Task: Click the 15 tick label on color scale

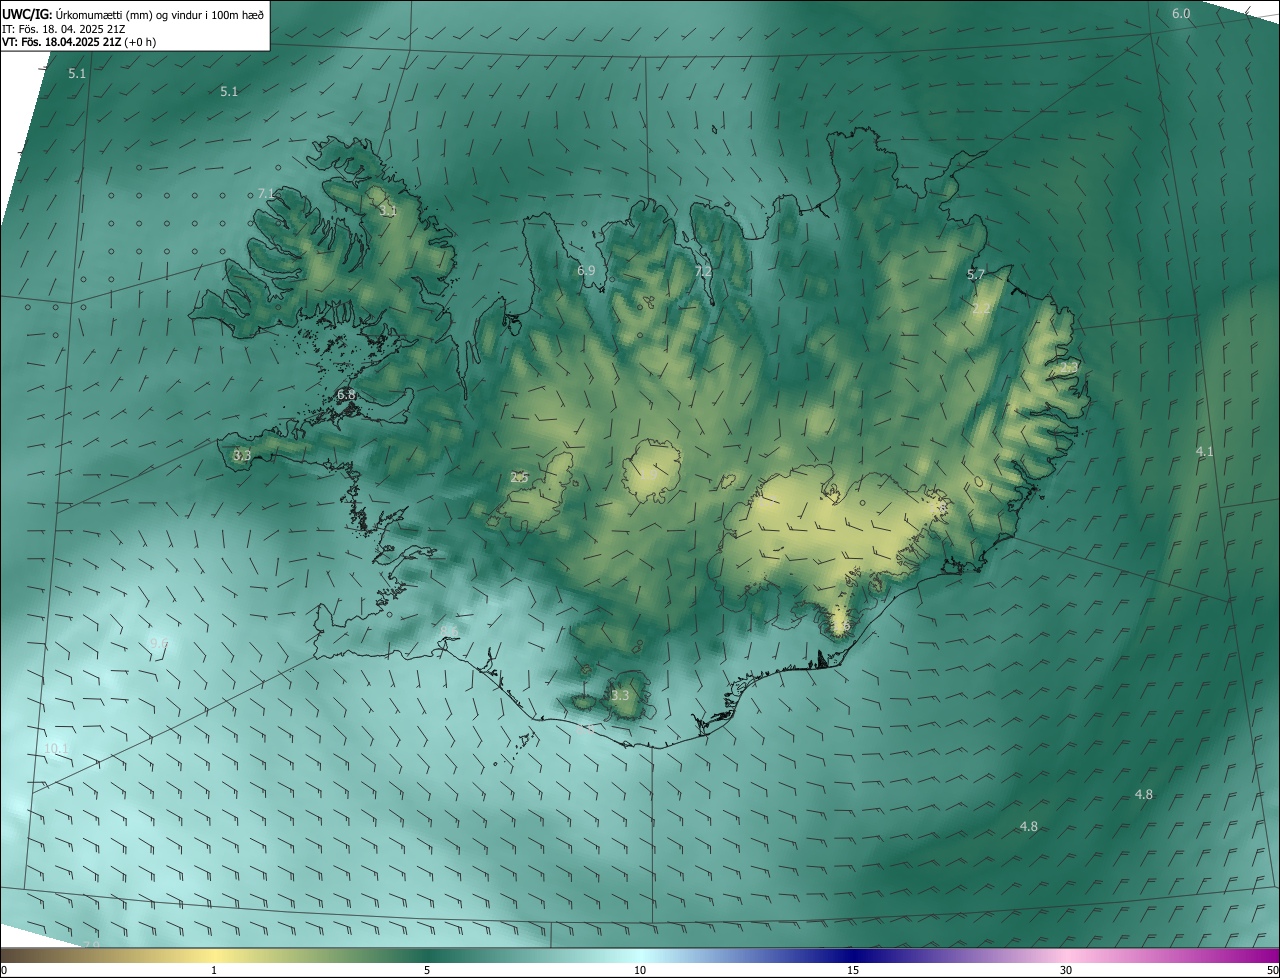Action: tap(853, 970)
